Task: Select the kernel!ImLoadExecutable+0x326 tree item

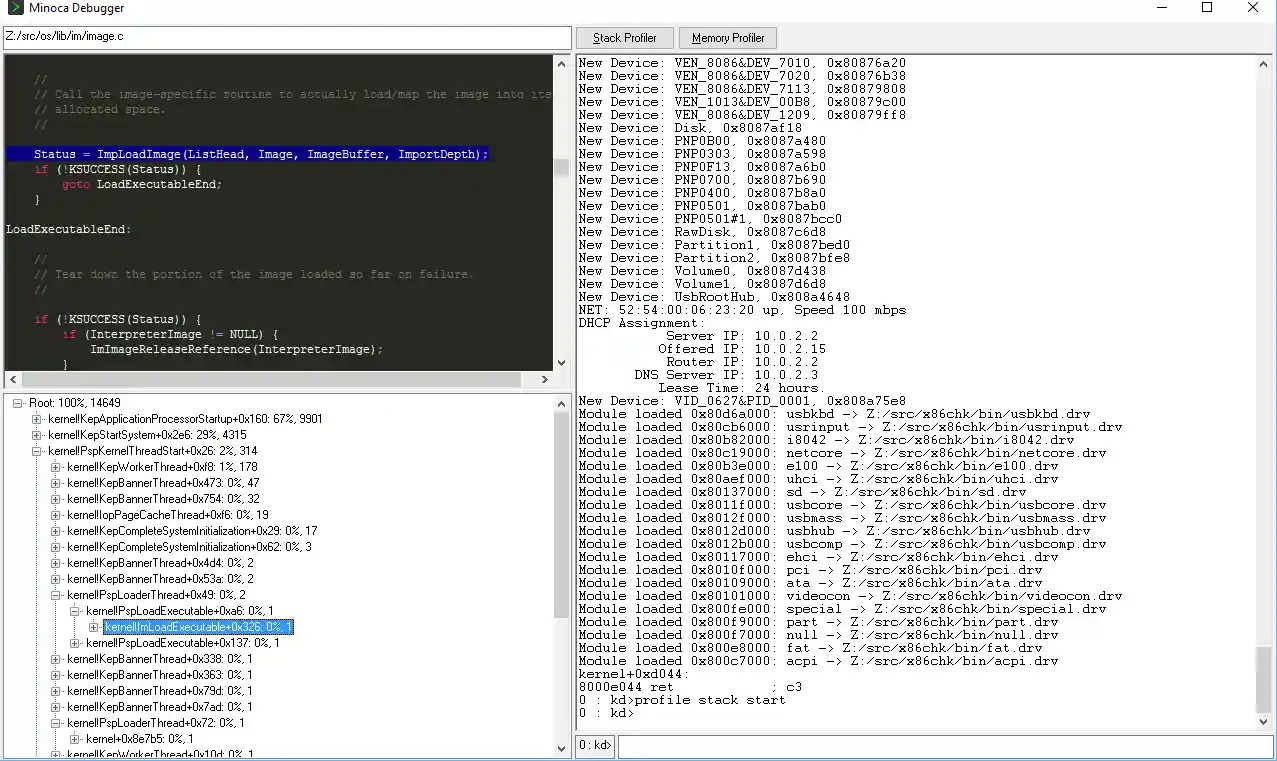Action: (x=196, y=626)
